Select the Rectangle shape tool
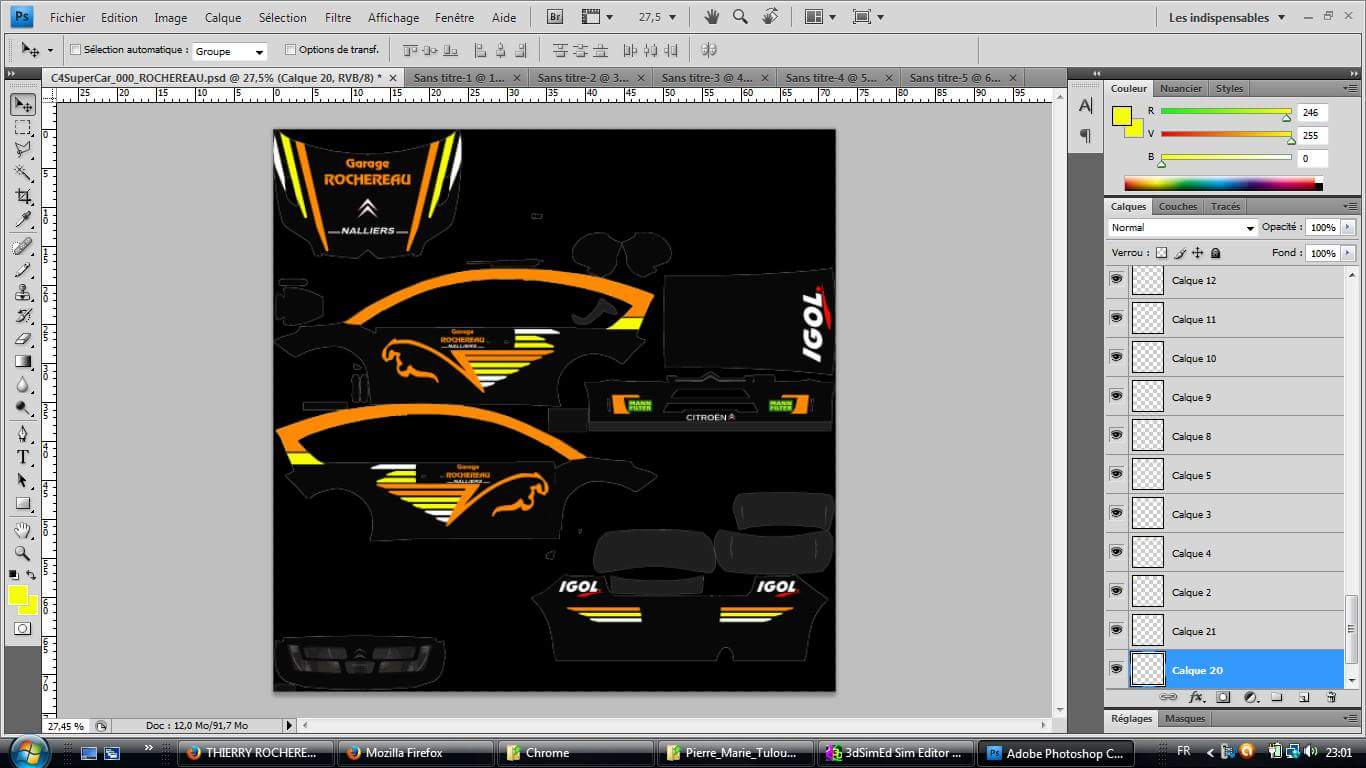Viewport: 1366px width, 768px height. (x=23, y=503)
